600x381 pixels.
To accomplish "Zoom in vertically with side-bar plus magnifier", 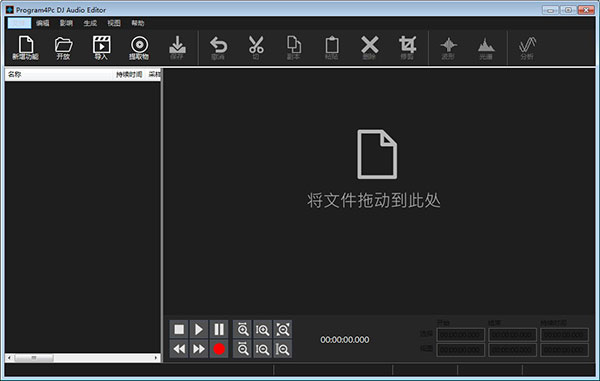I will click(x=262, y=329).
